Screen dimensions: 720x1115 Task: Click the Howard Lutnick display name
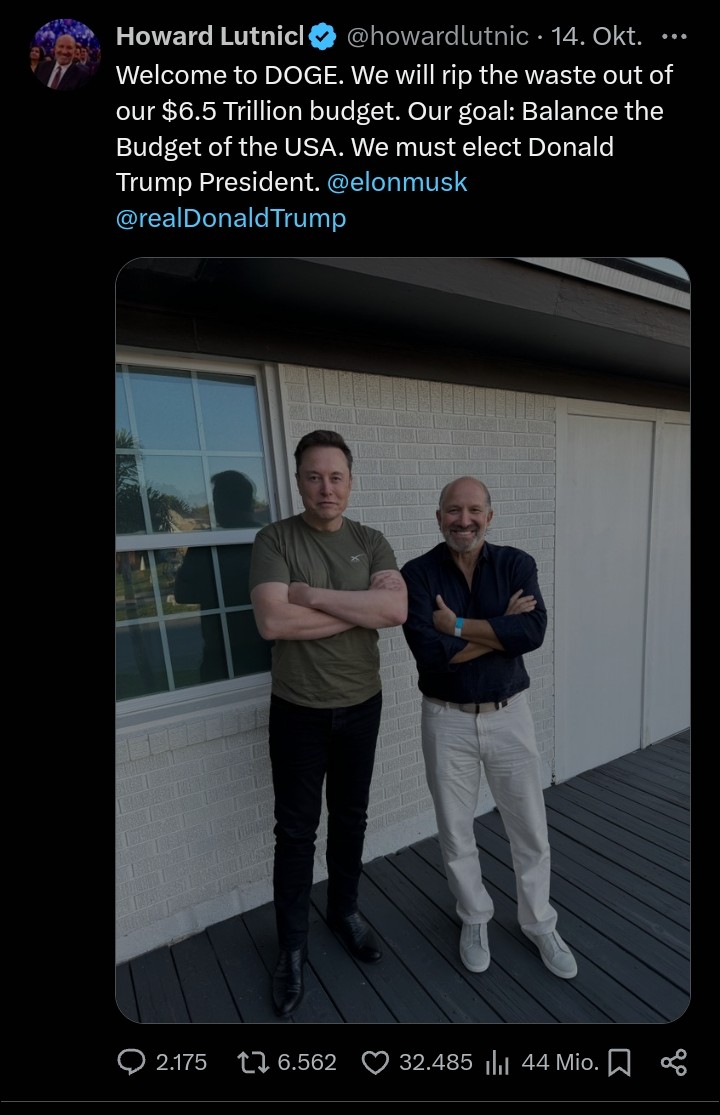210,36
